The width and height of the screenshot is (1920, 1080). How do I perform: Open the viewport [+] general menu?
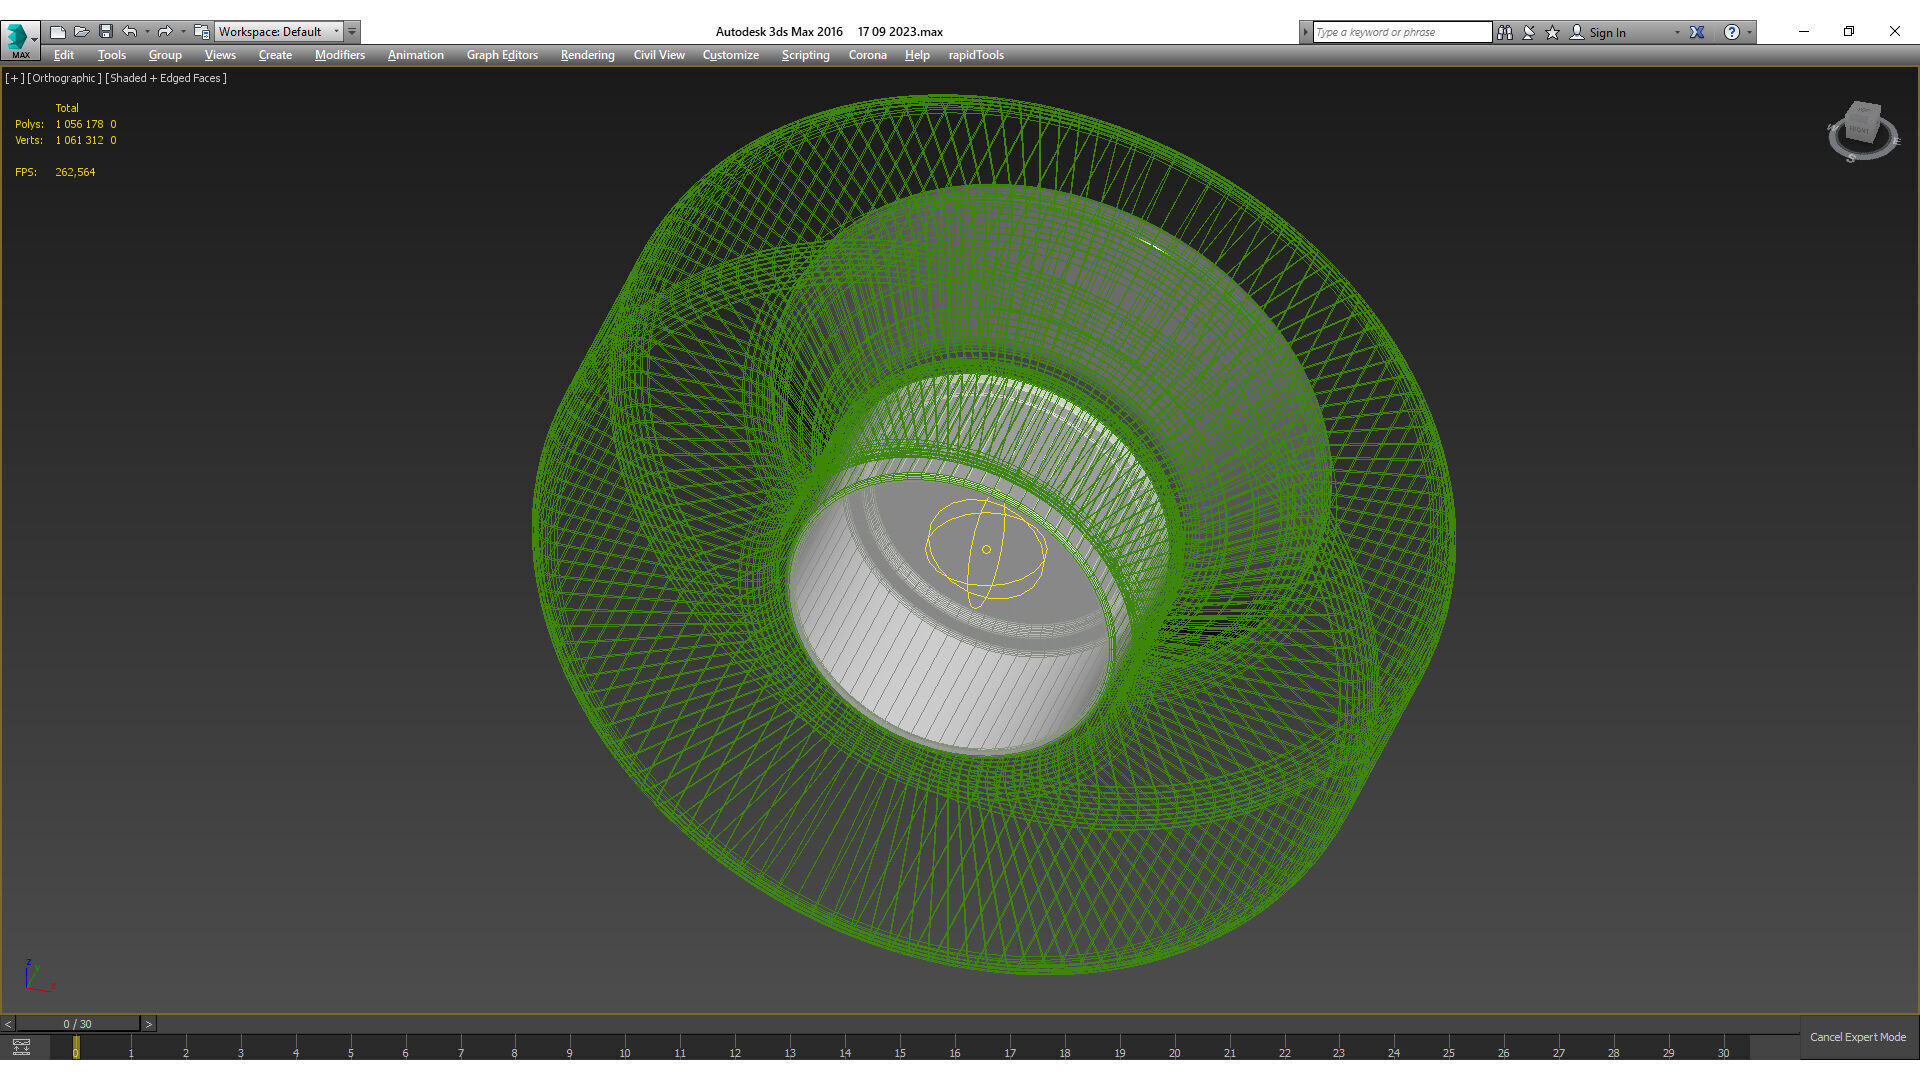click(14, 78)
